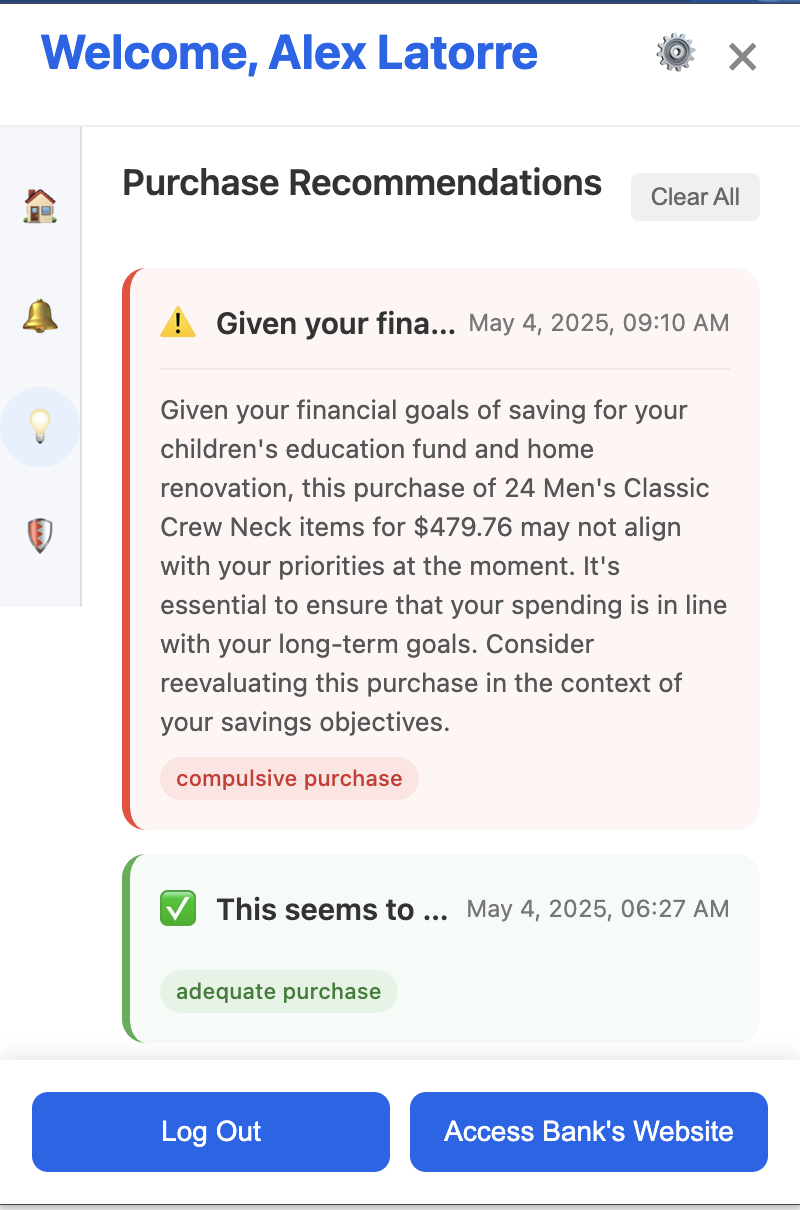Click the yellow warning triangle icon

tap(178, 323)
